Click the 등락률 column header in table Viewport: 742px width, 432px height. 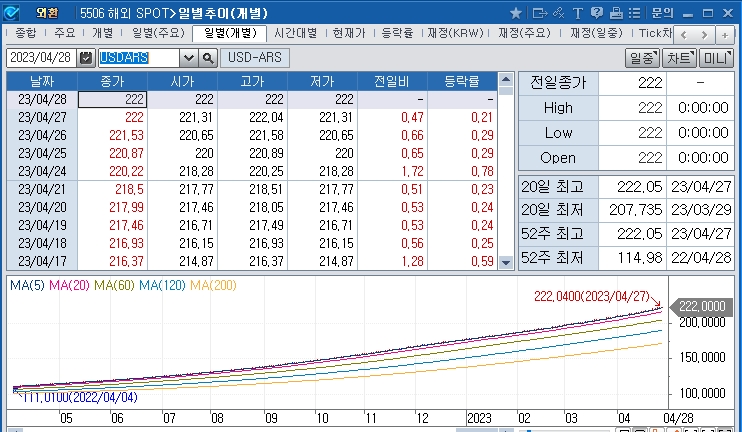462,81
